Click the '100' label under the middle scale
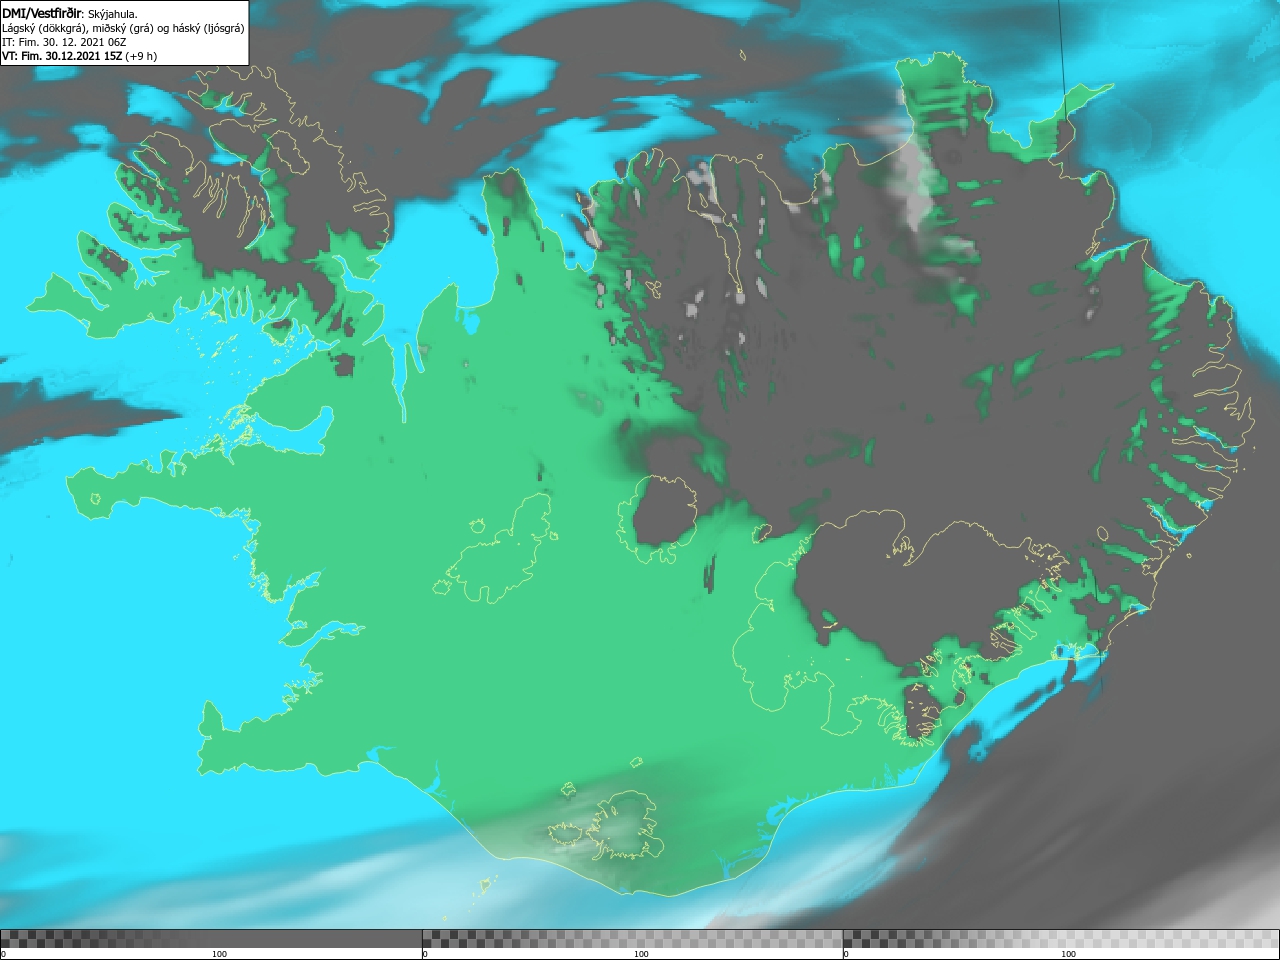This screenshot has height=960, width=1280. (641, 954)
